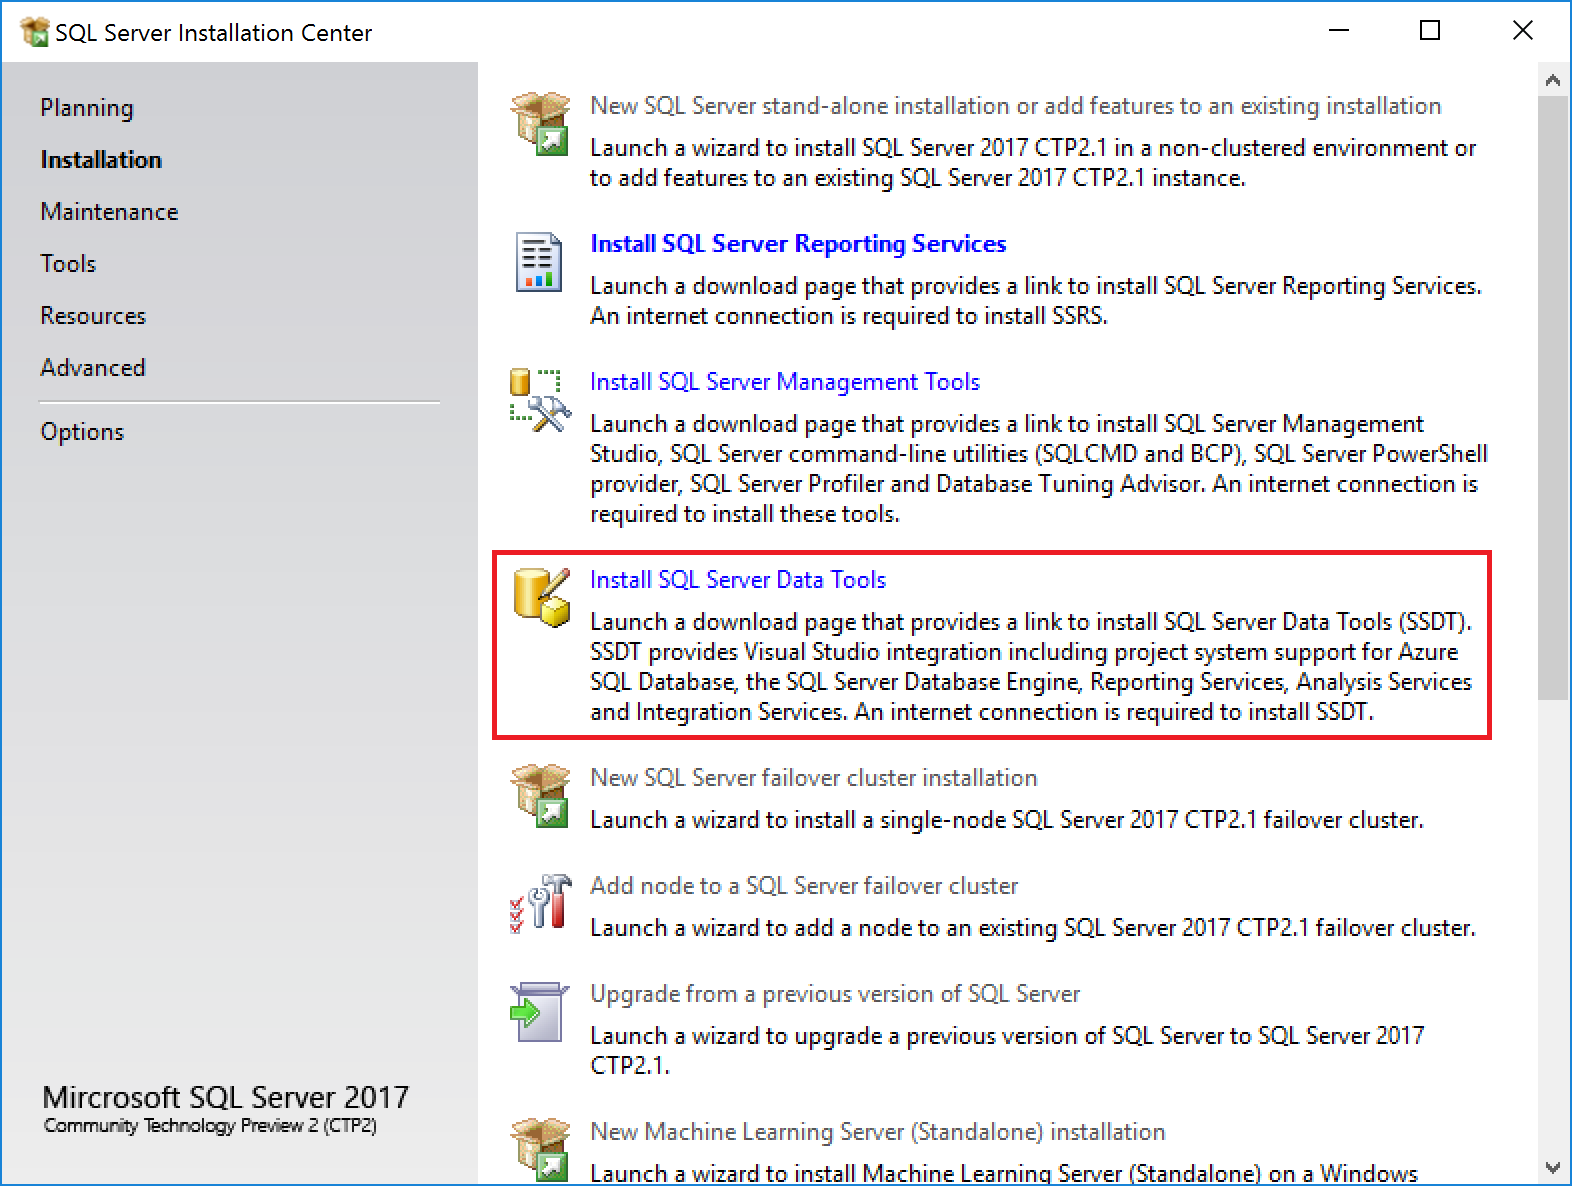Go to the Maintenance section
Image resolution: width=1572 pixels, height=1186 pixels.
click(x=109, y=212)
